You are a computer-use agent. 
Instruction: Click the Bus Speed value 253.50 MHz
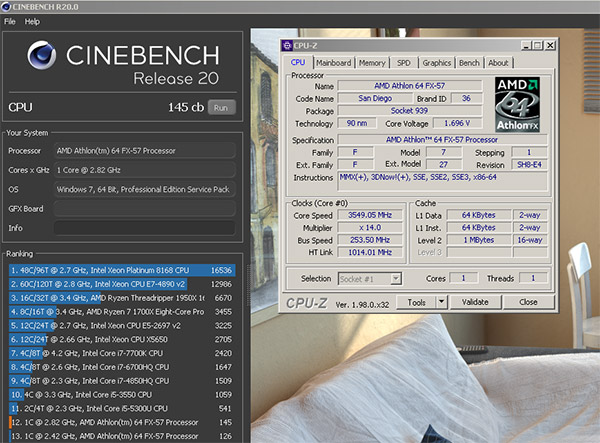[370, 240]
